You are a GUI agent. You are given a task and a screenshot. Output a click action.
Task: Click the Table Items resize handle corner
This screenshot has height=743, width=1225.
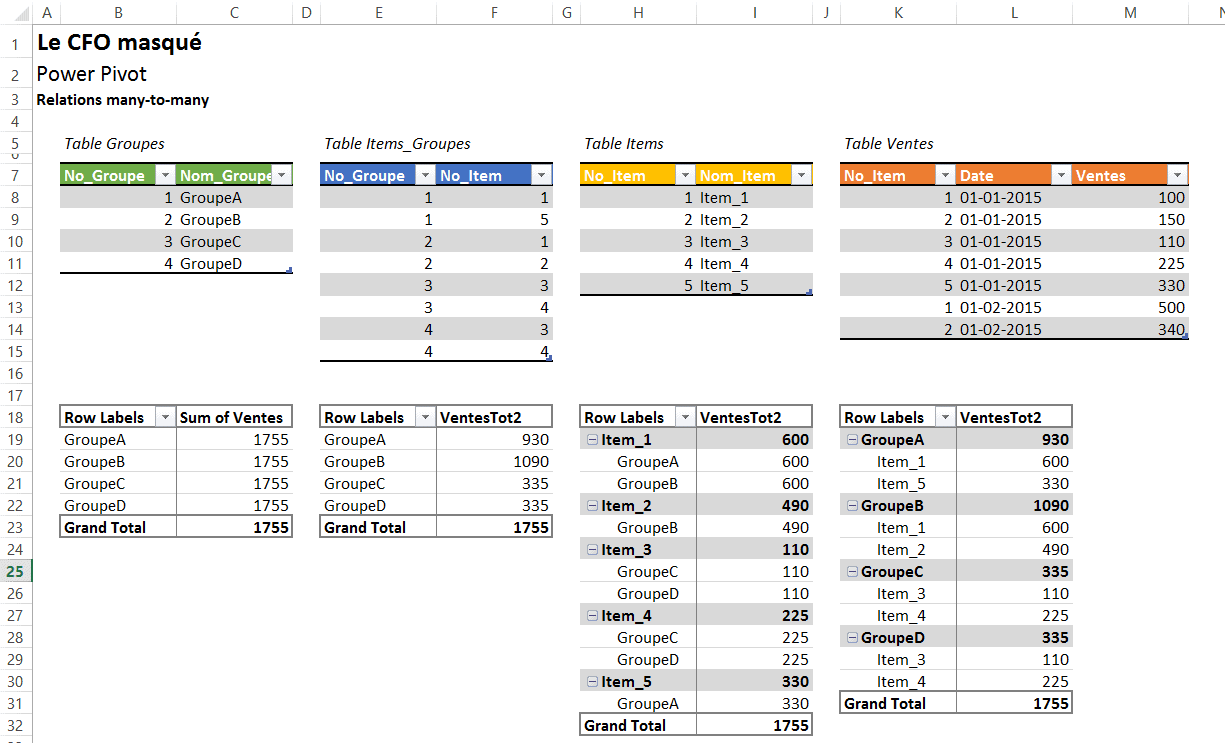click(809, 292)
